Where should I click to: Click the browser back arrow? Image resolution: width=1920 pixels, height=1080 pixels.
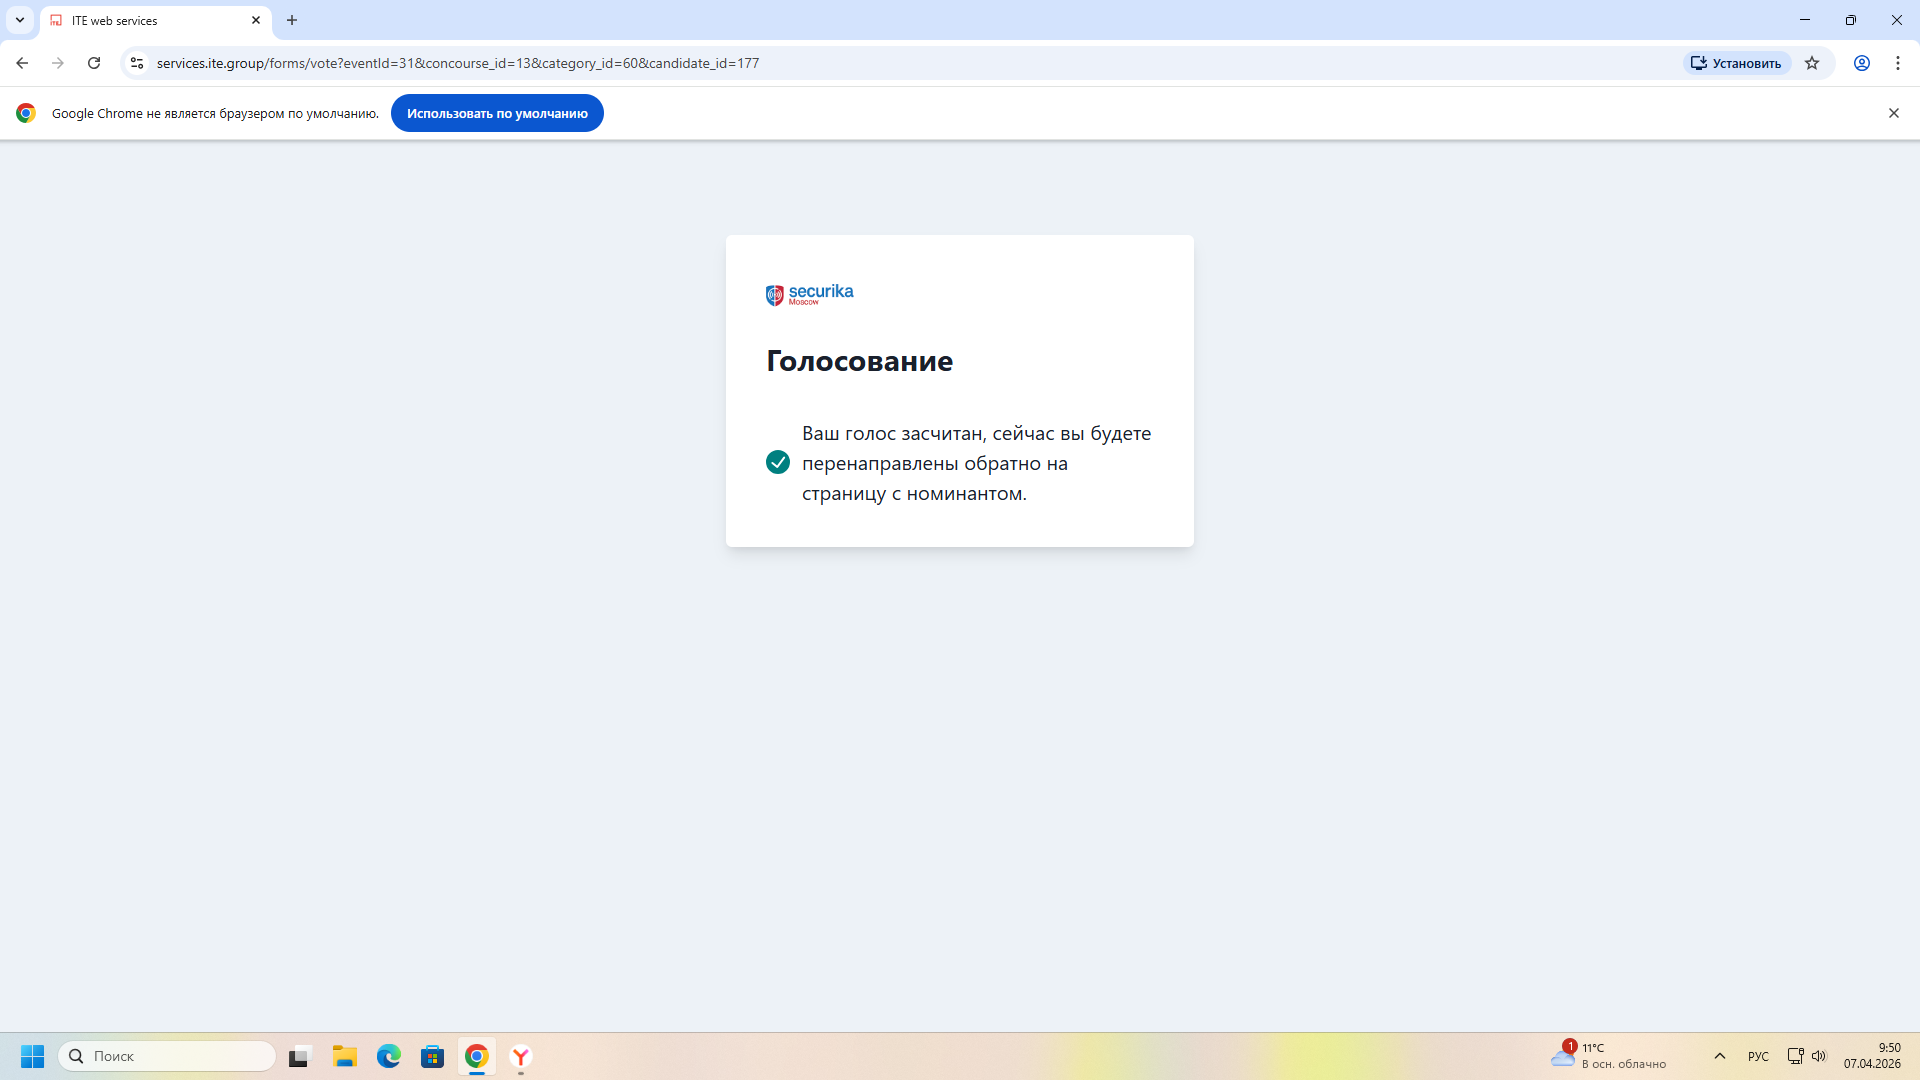(x=22, y=63)
